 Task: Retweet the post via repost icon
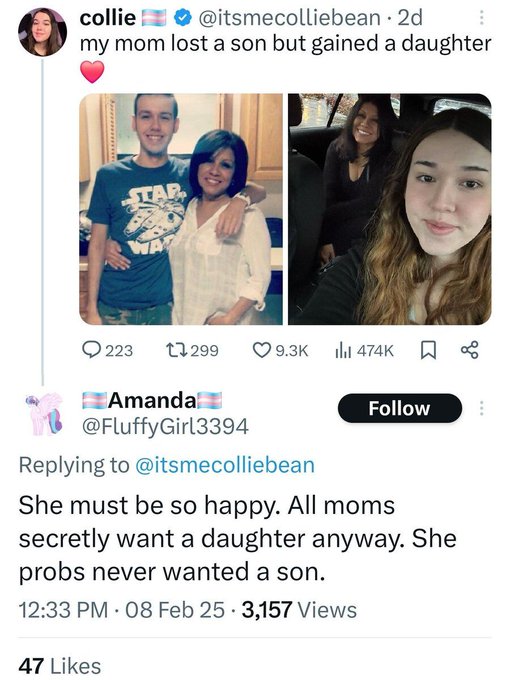click(x=175, y=350)
